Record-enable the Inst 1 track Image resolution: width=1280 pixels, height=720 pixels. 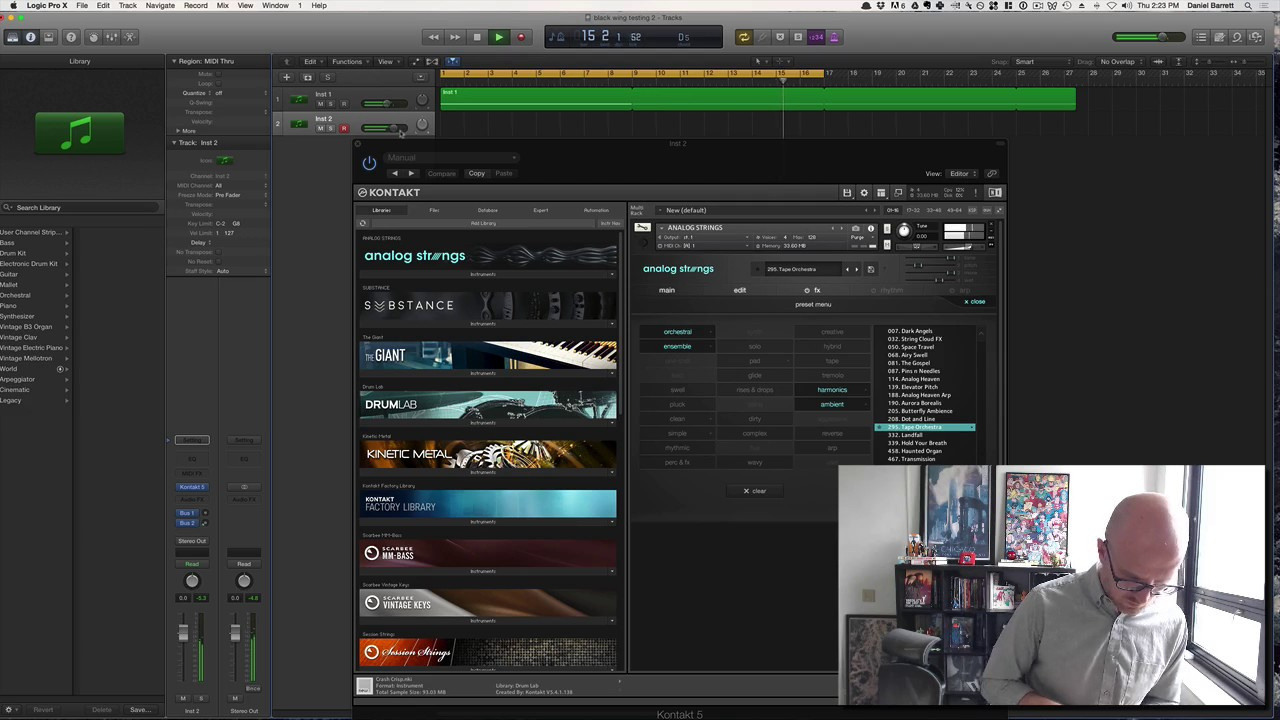click(344, 103)
